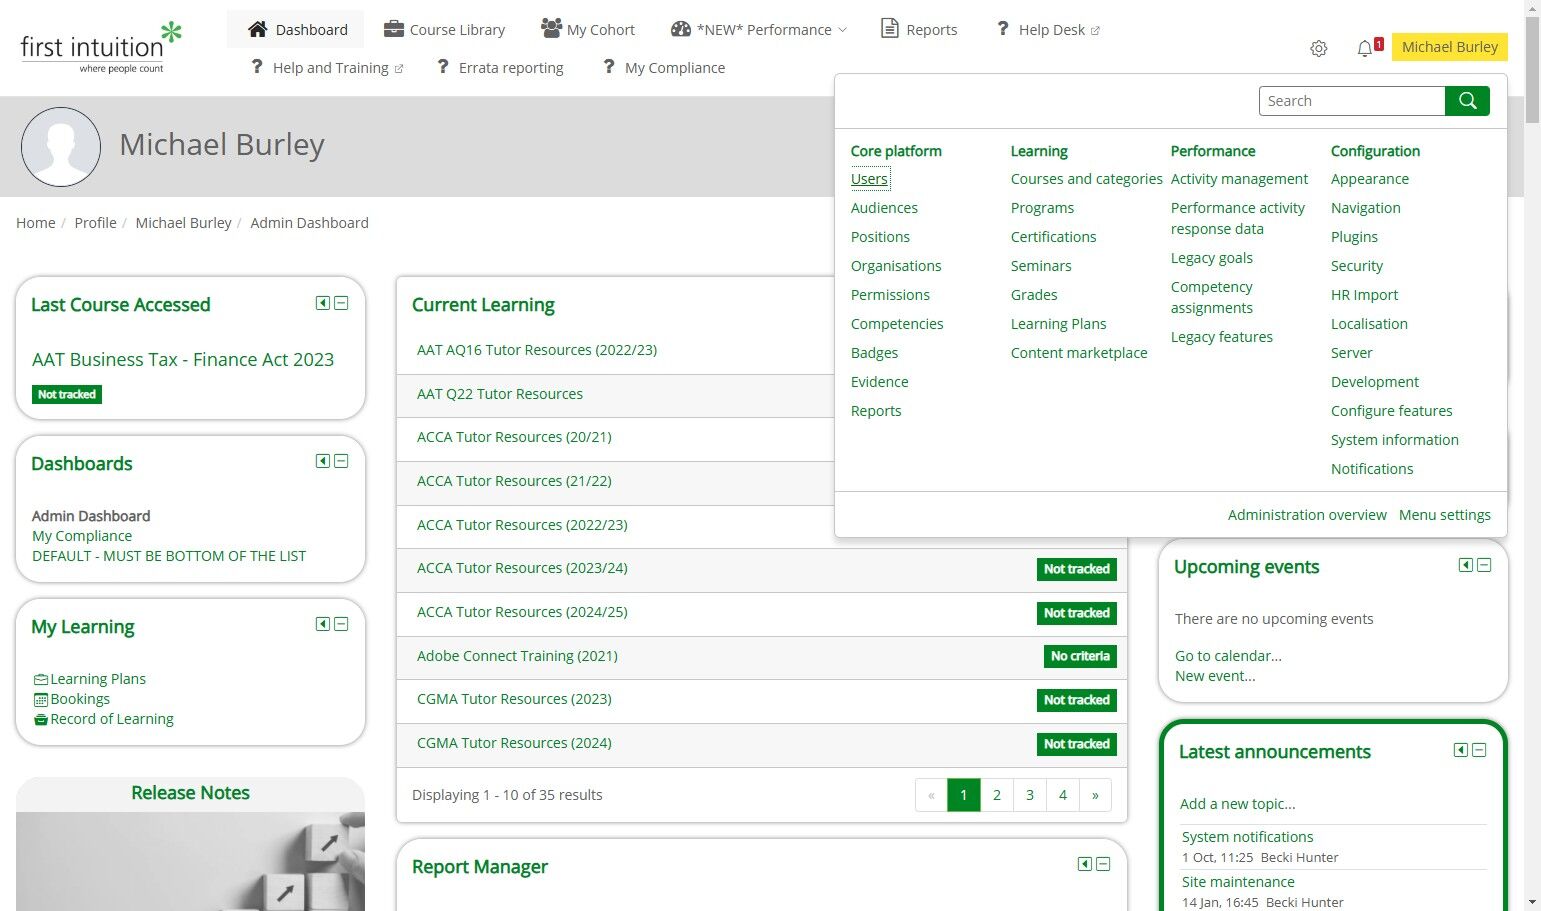Click the Go to calendar link
The height and width of the screenshot is (911, 1541).
(x=1228, y=656)
